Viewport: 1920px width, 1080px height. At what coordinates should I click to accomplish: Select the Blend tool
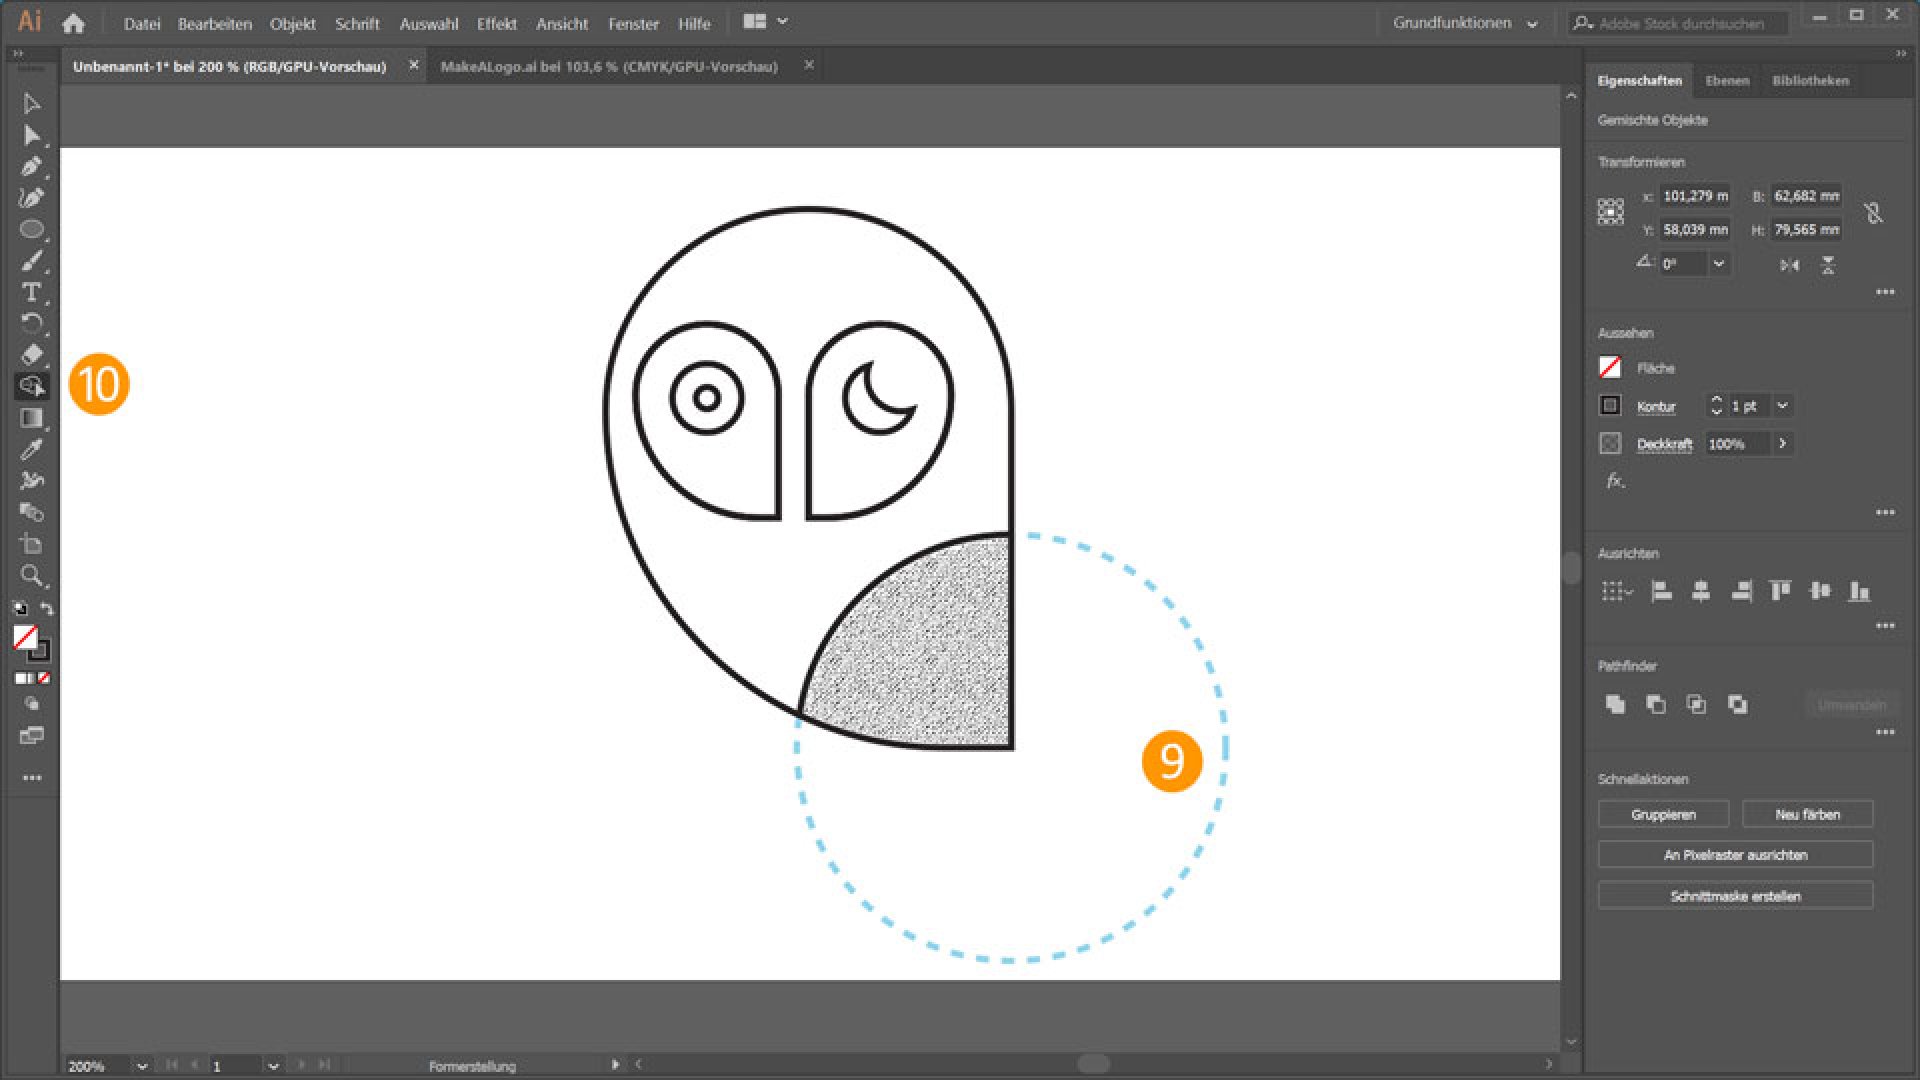(x=31, y=512)
